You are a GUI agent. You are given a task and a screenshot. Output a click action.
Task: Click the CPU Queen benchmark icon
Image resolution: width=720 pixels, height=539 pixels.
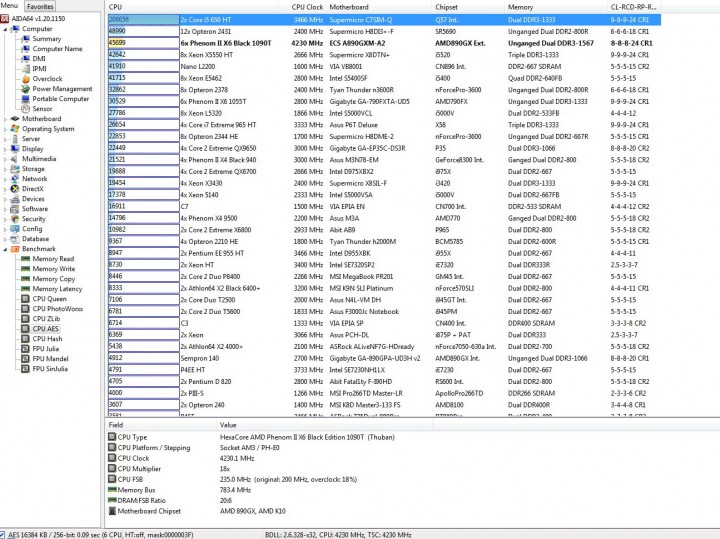pos(26,299)
